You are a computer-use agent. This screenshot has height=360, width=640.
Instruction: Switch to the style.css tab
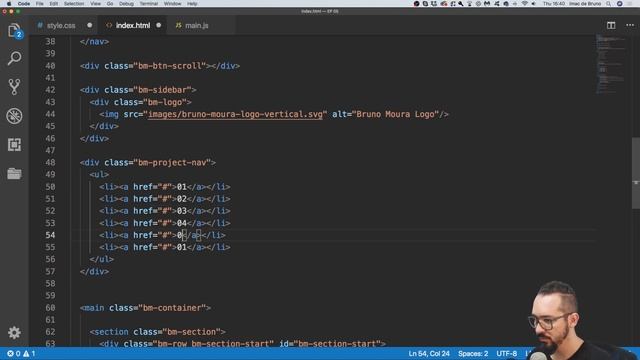[61, 25]
